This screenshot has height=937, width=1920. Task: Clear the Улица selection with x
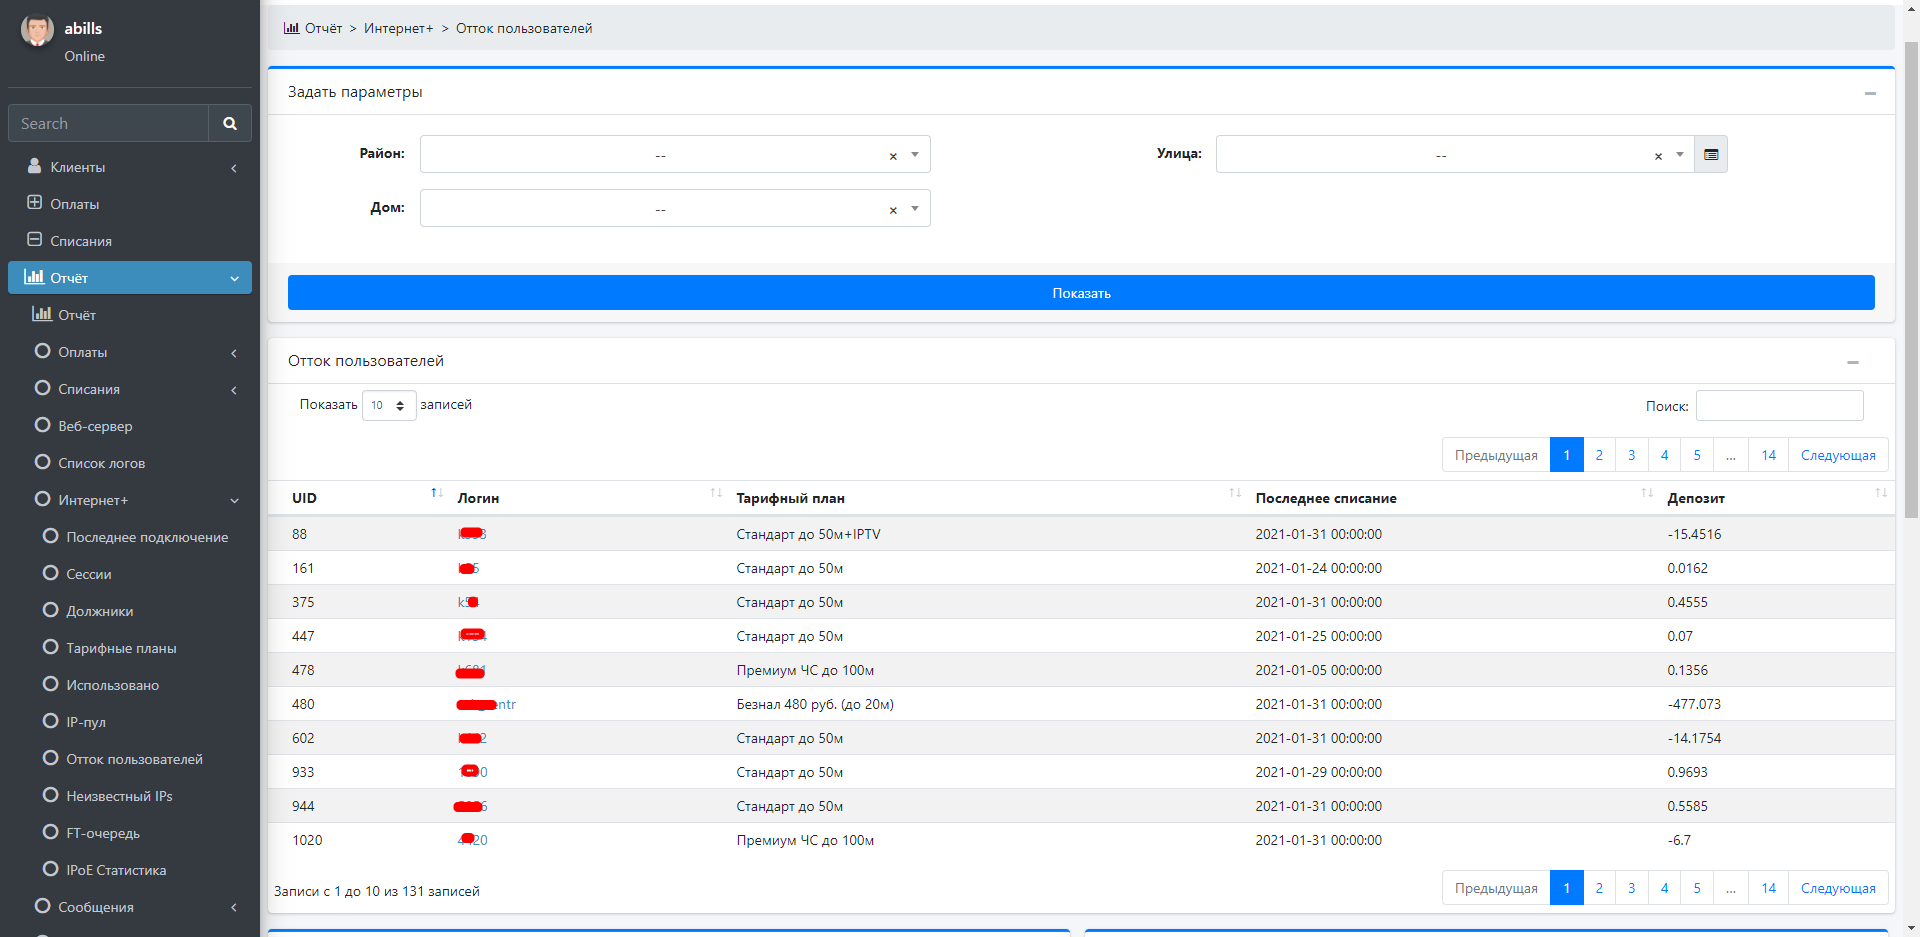coord(1658,156)
